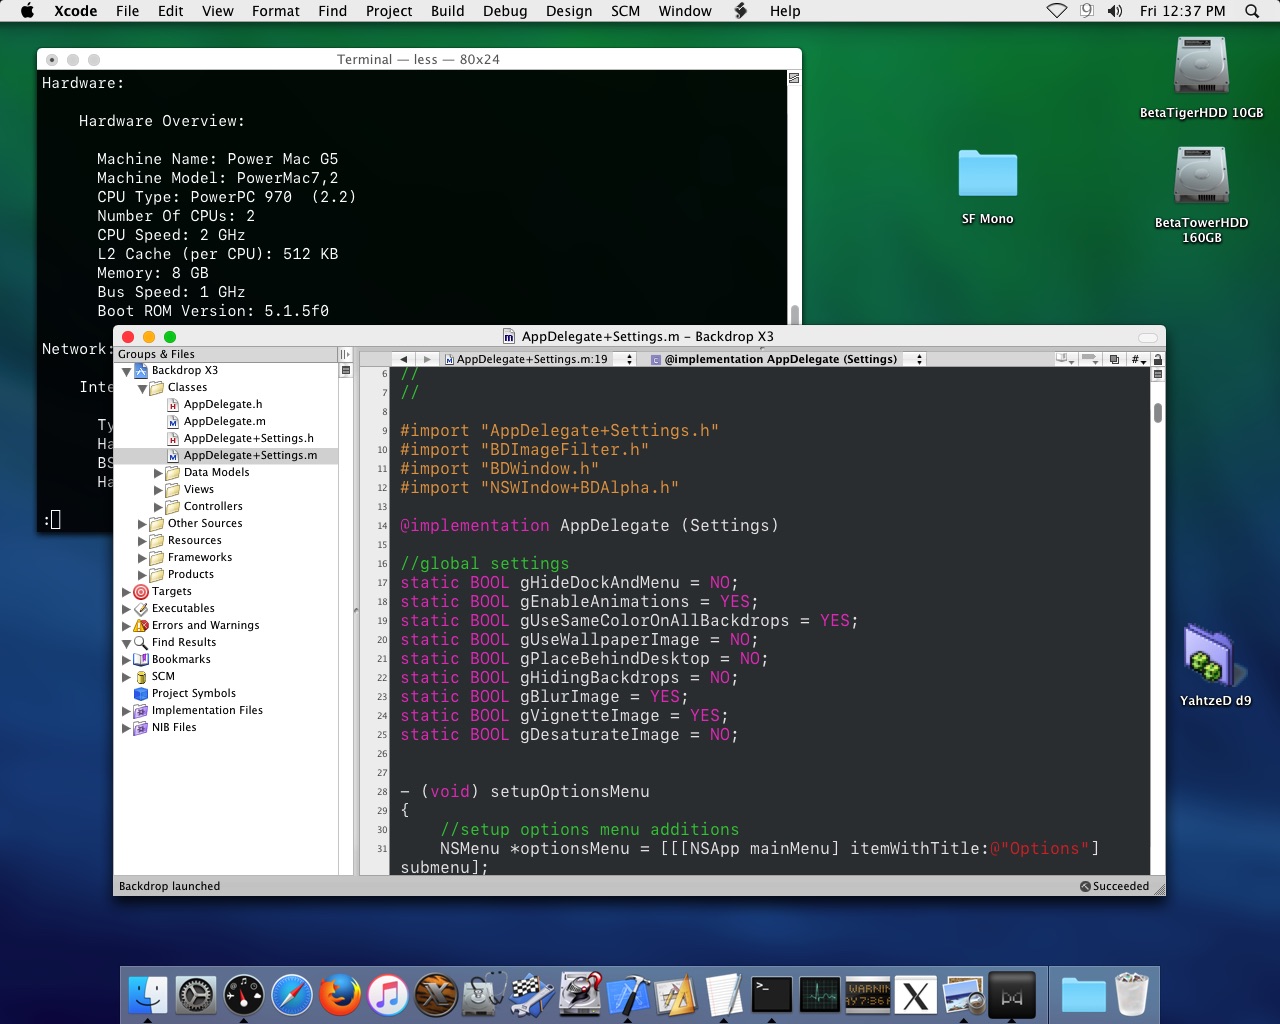This screenshot has height=1024, width=1280.
Task: Open Preview from the dock
Action: coord(964,995)
